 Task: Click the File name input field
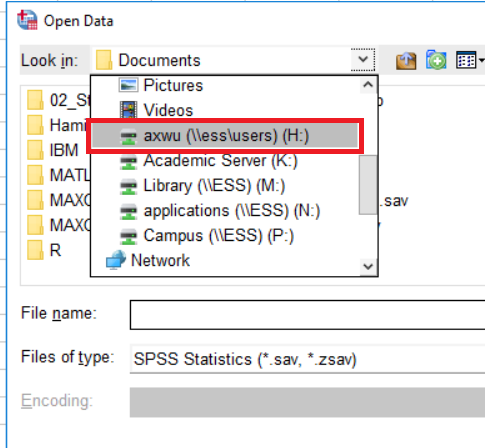pyautogui.click(x=307, y=315)
